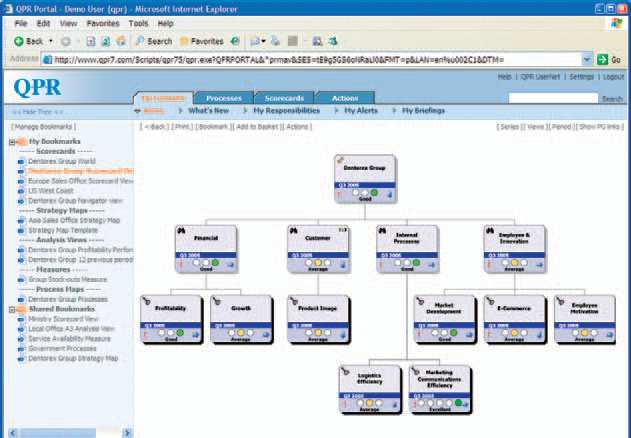Screen dimensions: 631x438
Task: Click the Manage Bookmarks link
Action: click(43, 127)
